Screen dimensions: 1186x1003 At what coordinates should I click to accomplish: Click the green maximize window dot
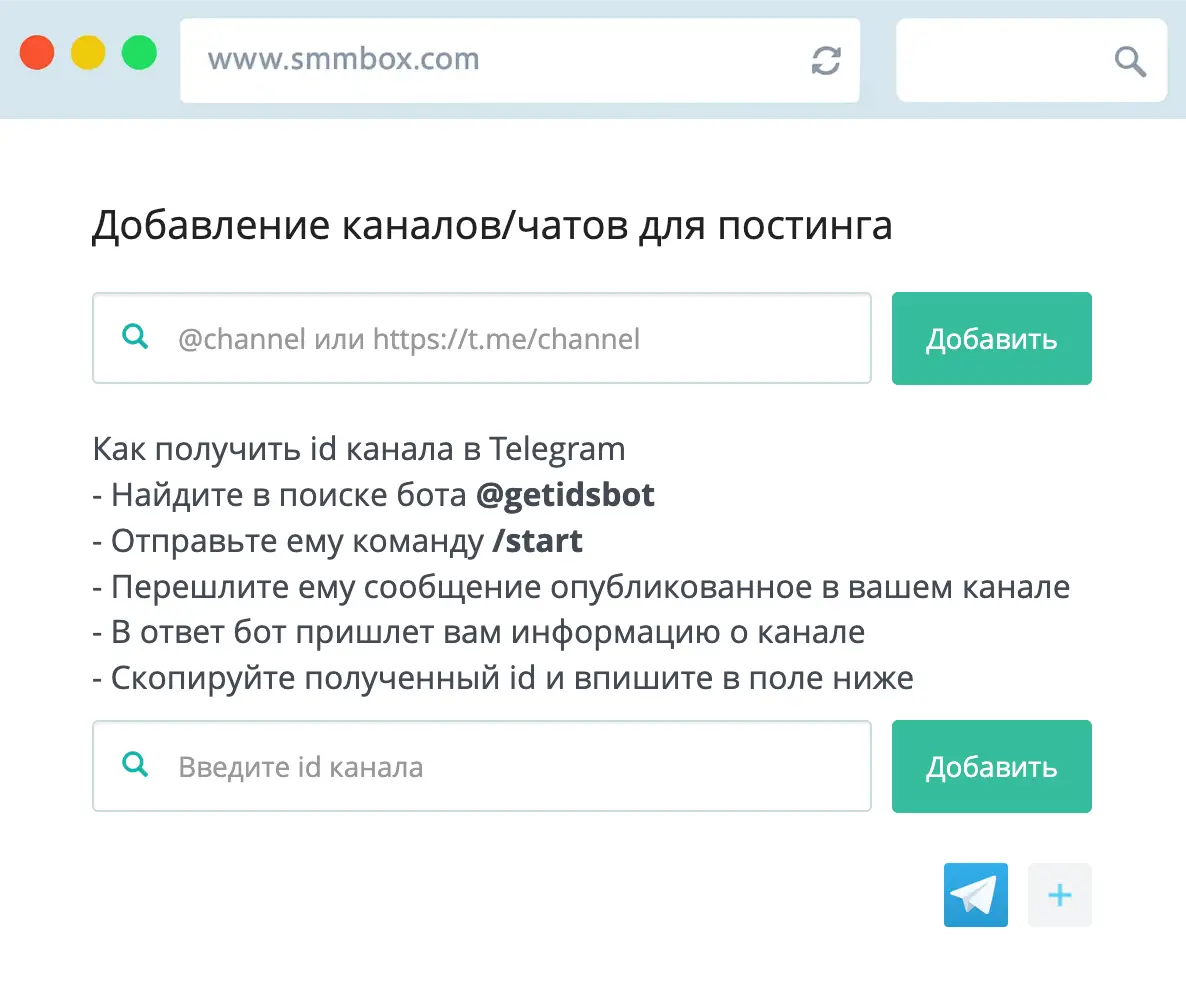tap(139, 53)
